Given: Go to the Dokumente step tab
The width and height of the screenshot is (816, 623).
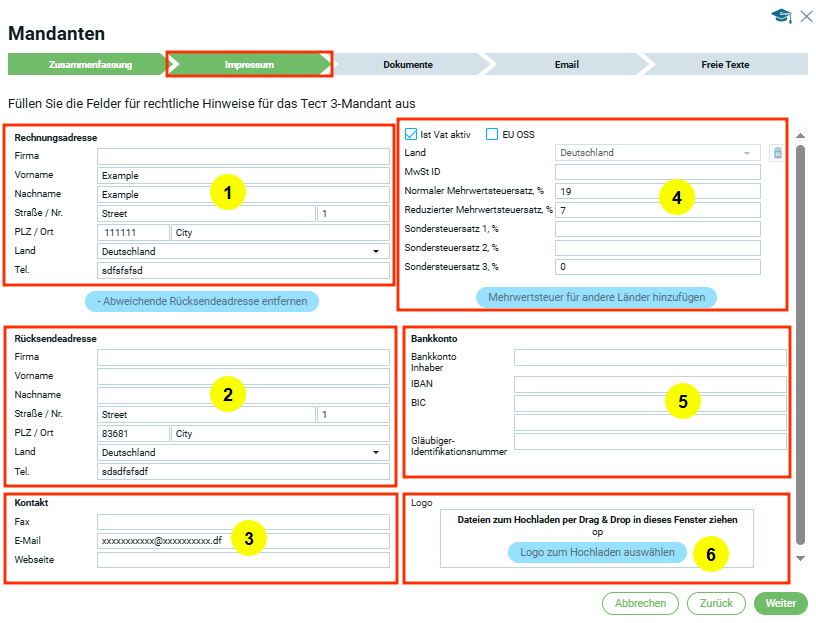Looking at the screenshot, I should pos(408,64).
